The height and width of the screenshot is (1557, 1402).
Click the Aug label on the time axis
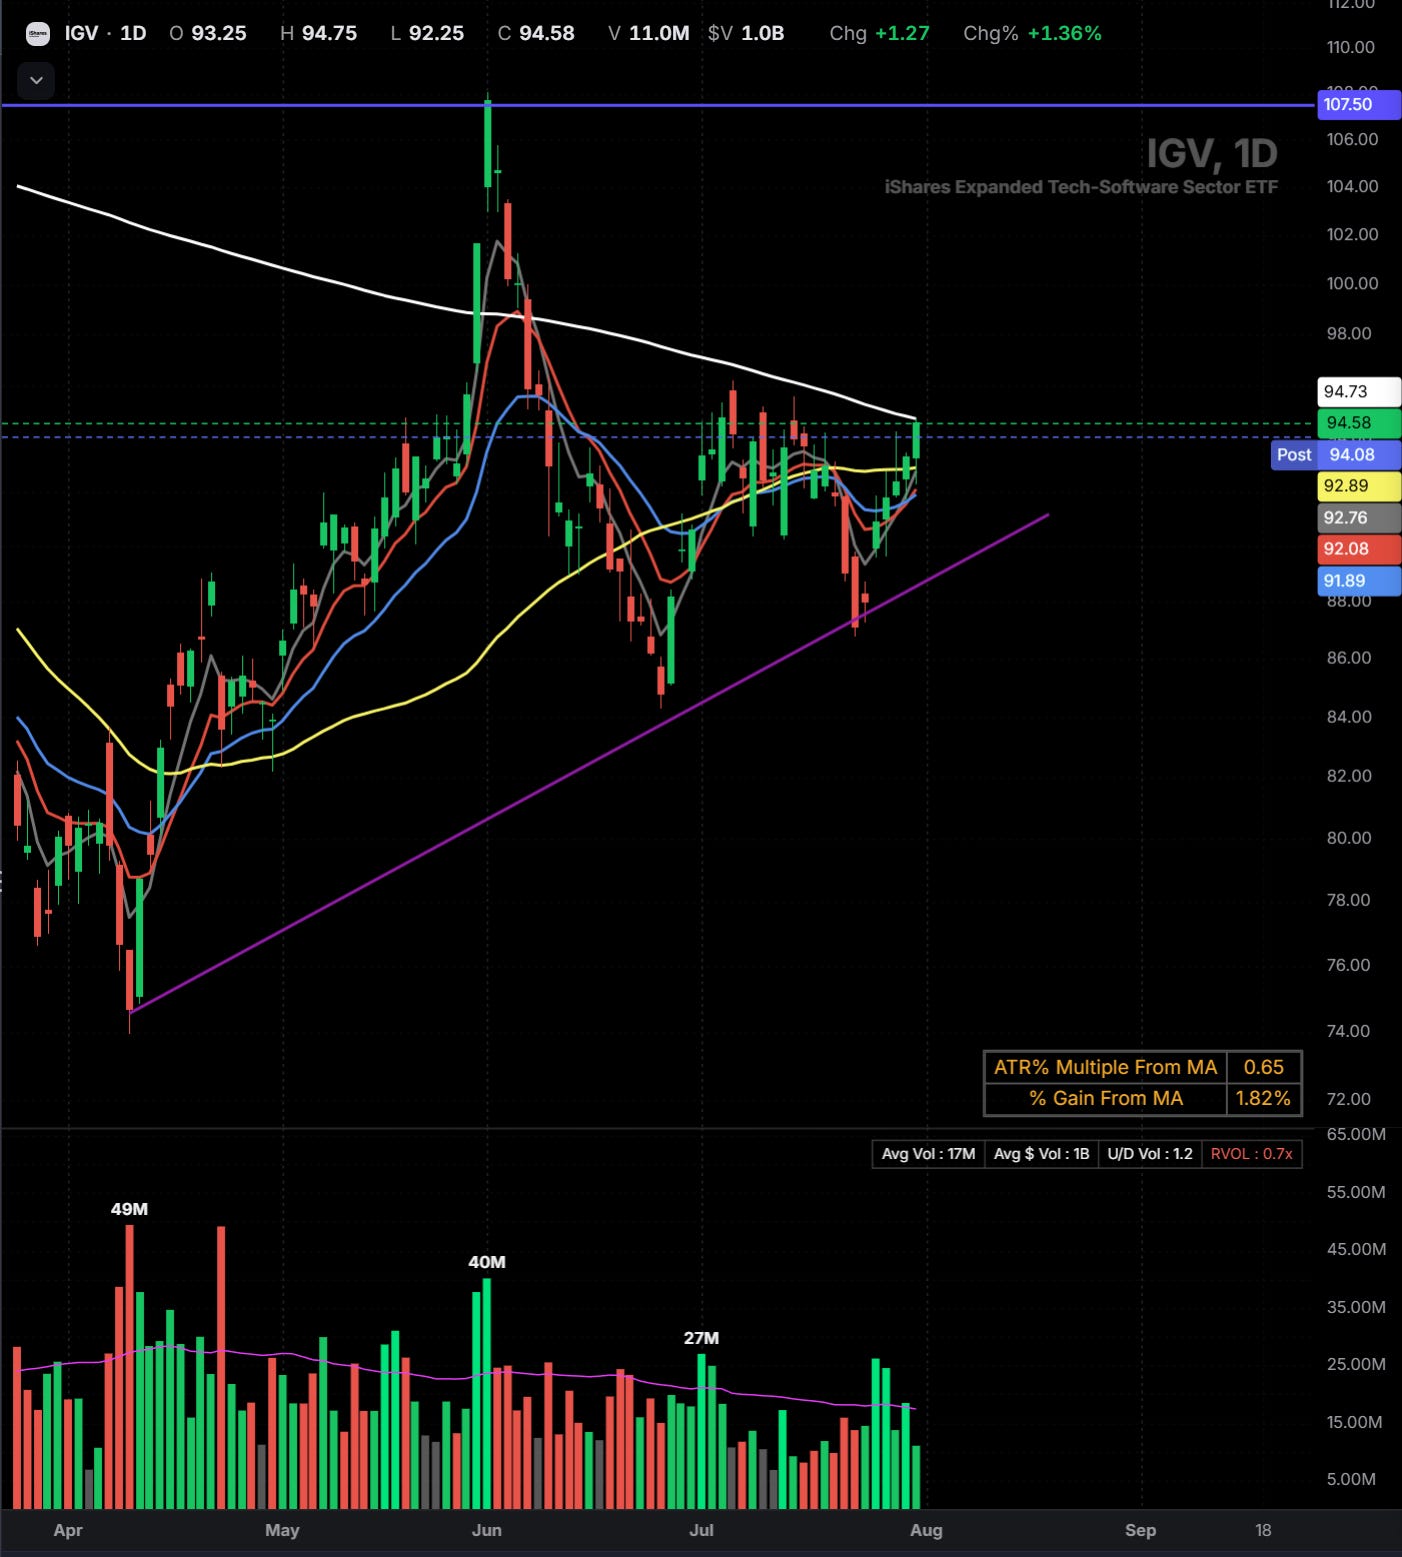[926, 1530]
